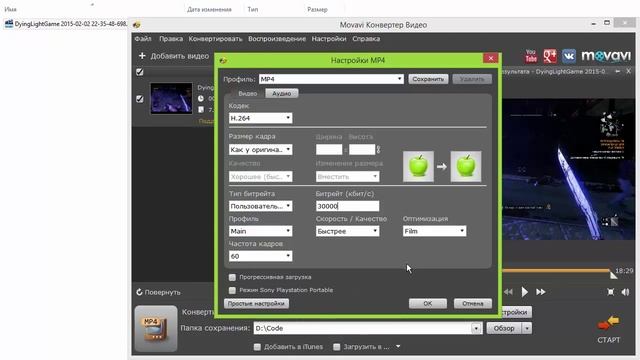The height and width of the screenshot is (360, 640).
Task: Toggle the select-all videos checkbox
Action: pos(140,72)
